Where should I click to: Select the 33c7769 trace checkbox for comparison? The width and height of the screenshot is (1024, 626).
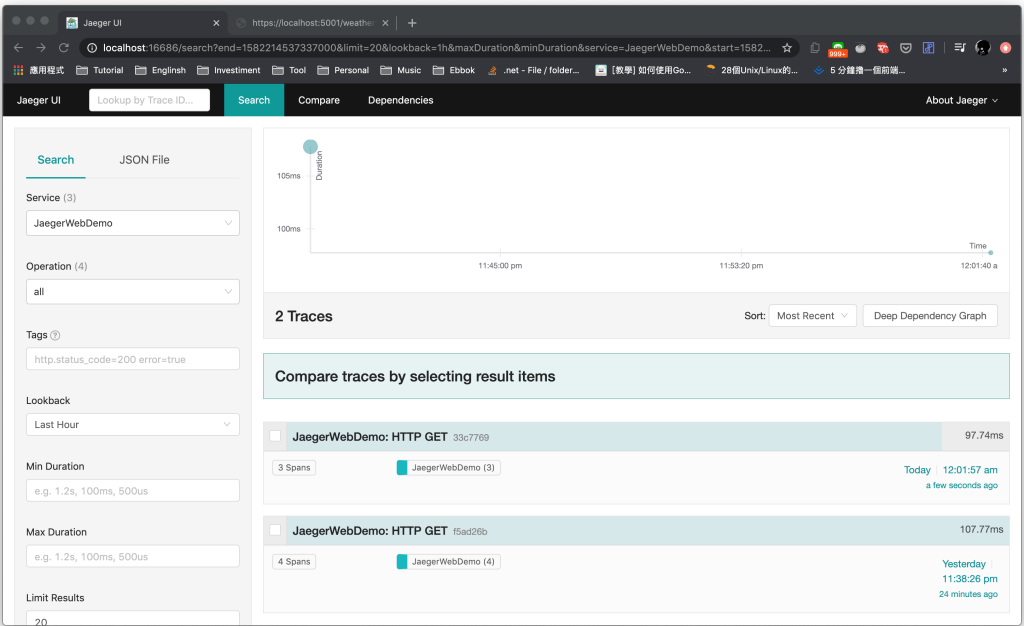[x=276, y=436]
